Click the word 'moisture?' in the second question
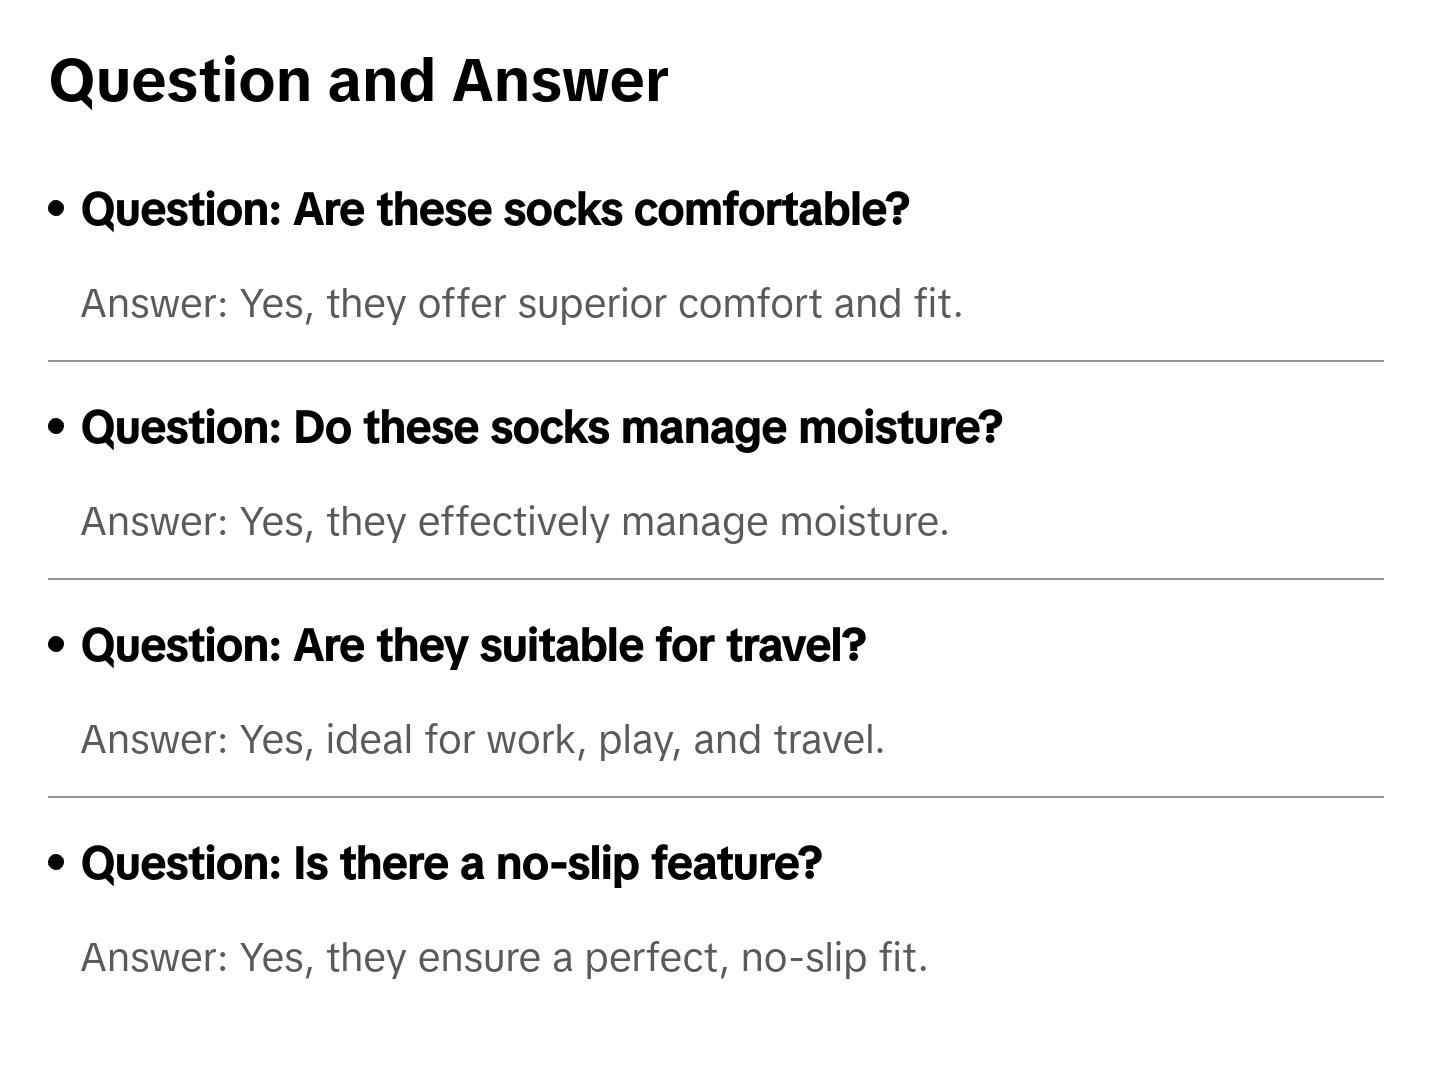 pos(900,428)
